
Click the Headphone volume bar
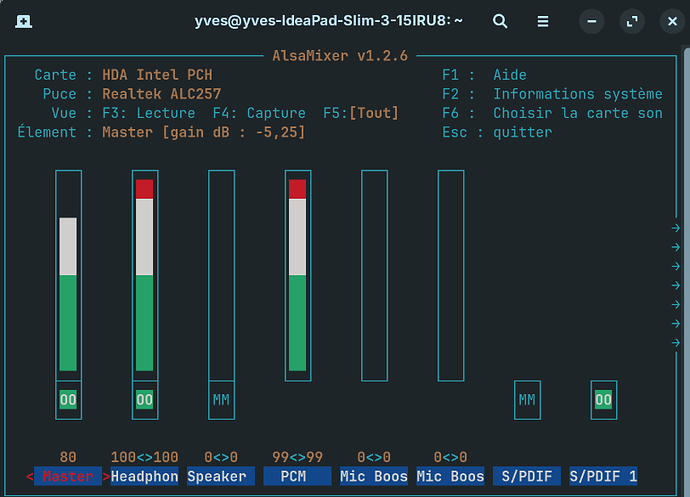[145, 275]
